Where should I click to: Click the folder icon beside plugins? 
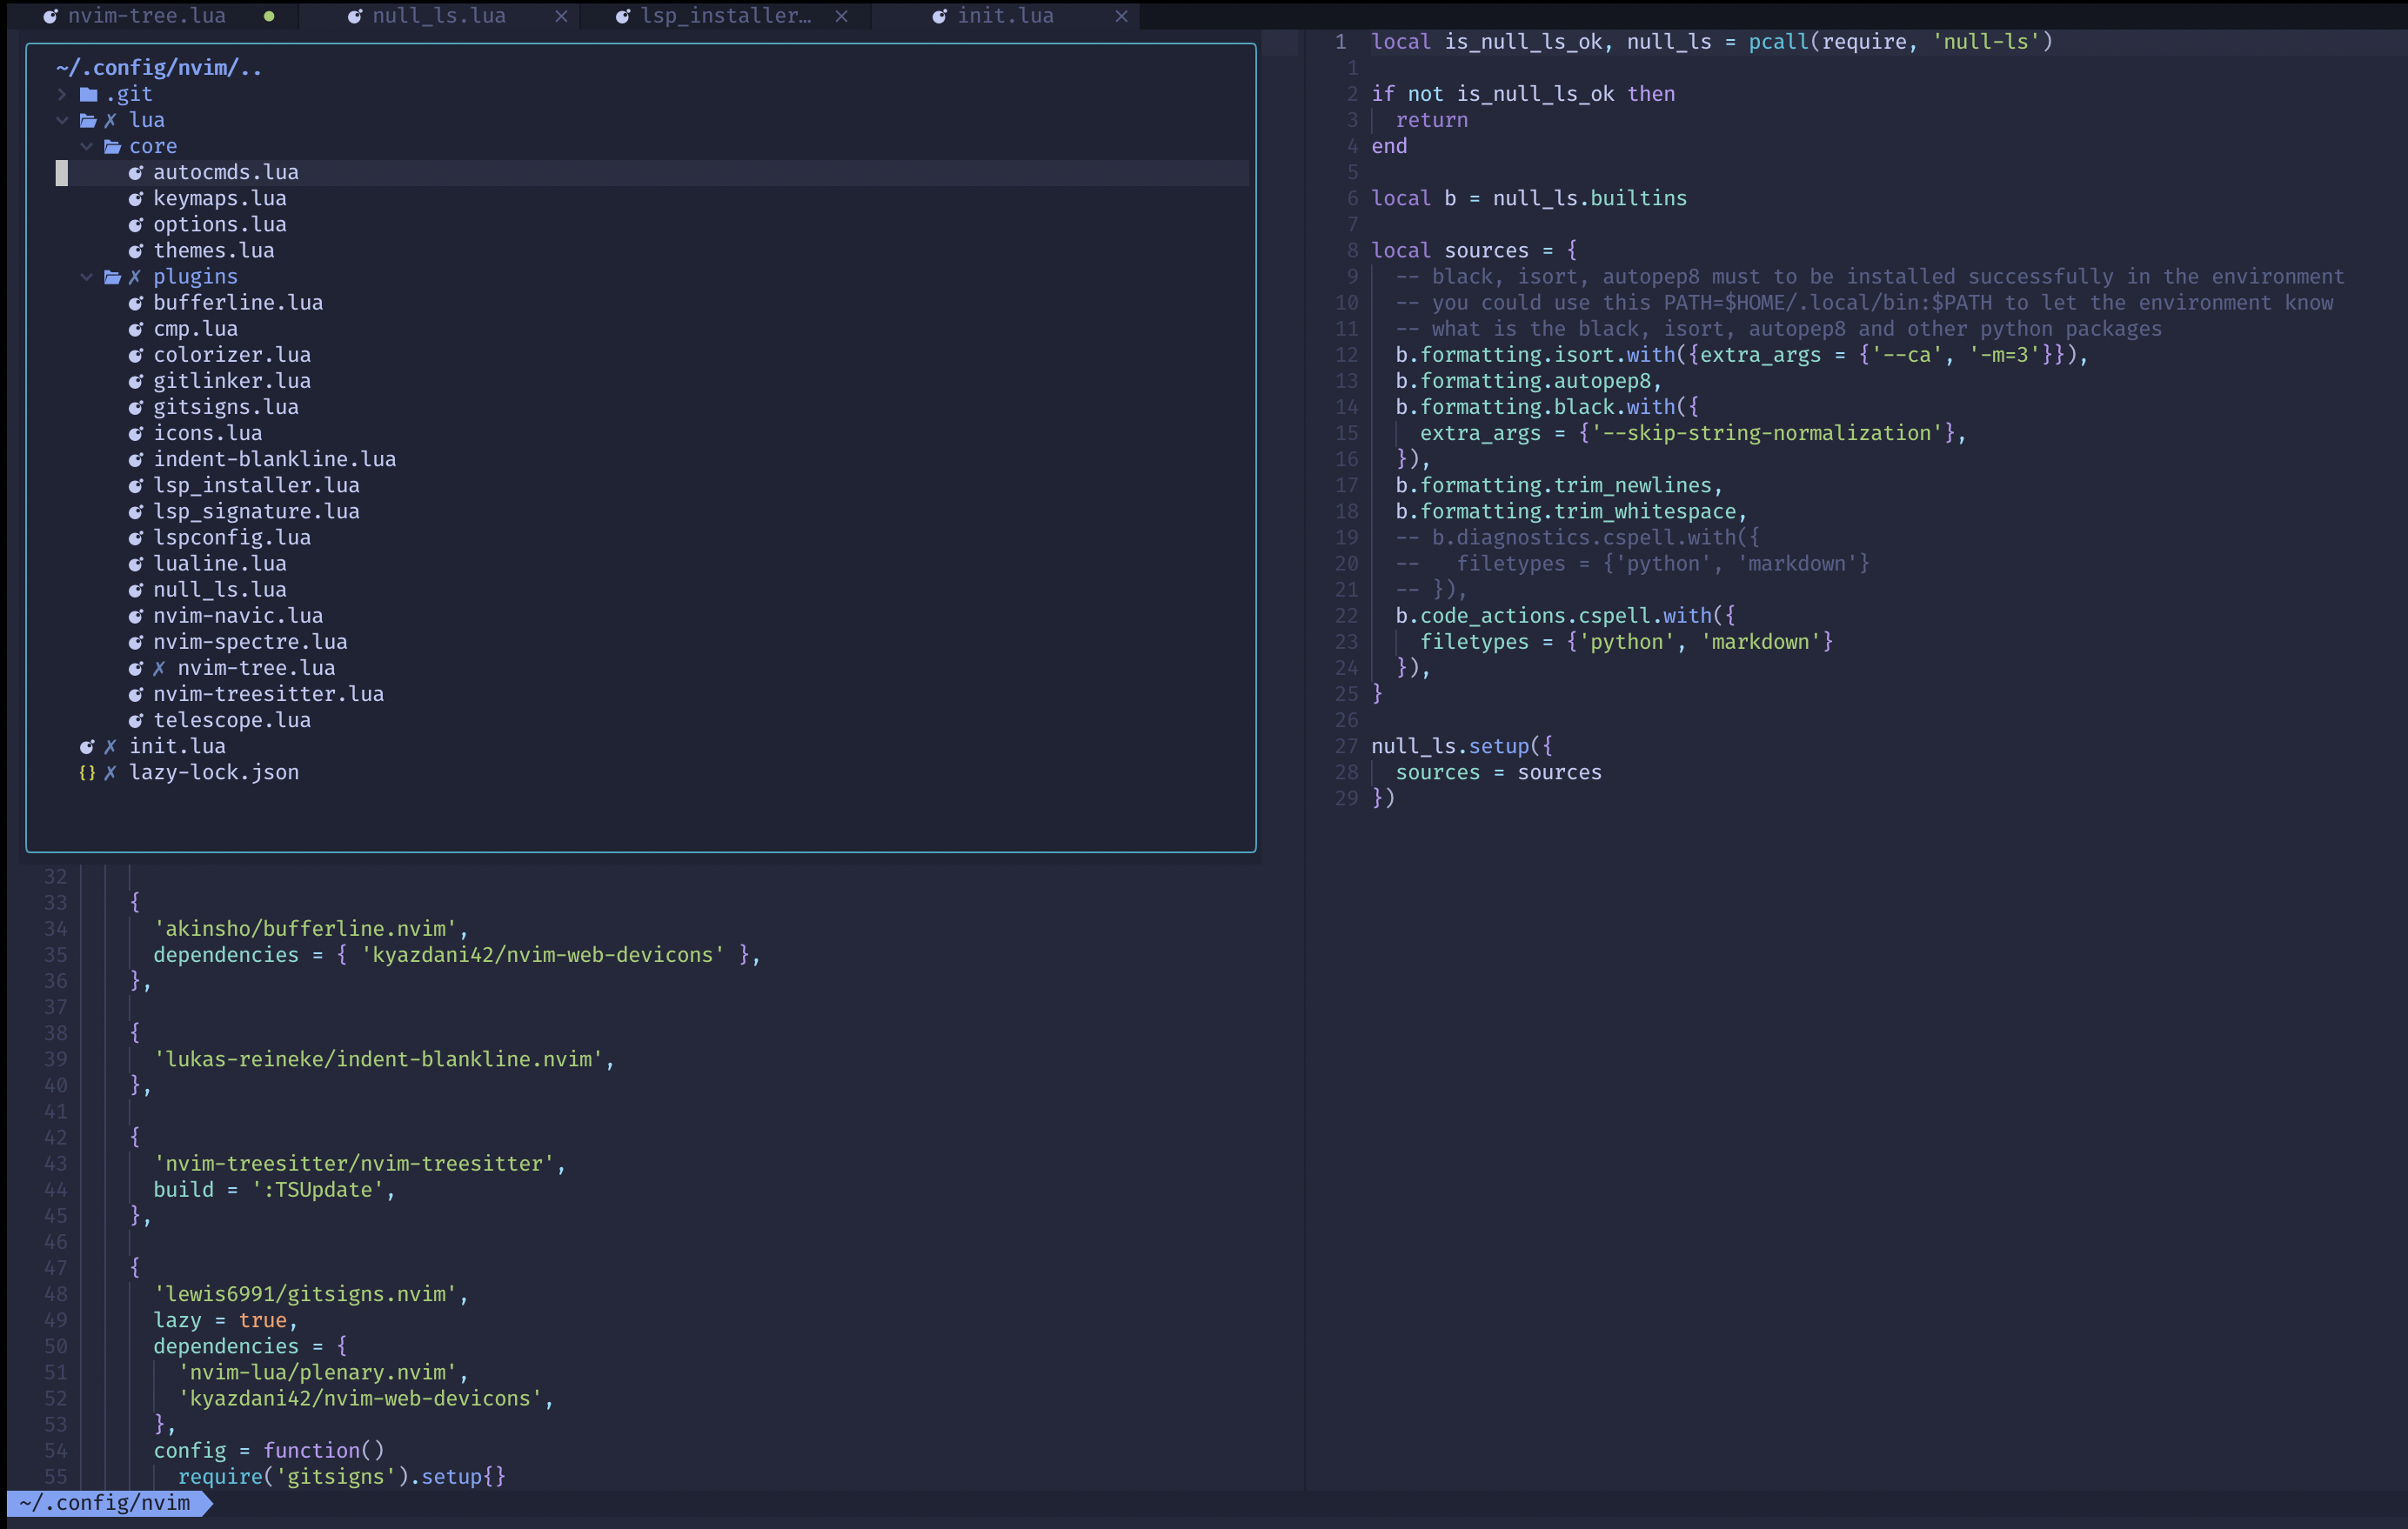[x=112, y=277]
